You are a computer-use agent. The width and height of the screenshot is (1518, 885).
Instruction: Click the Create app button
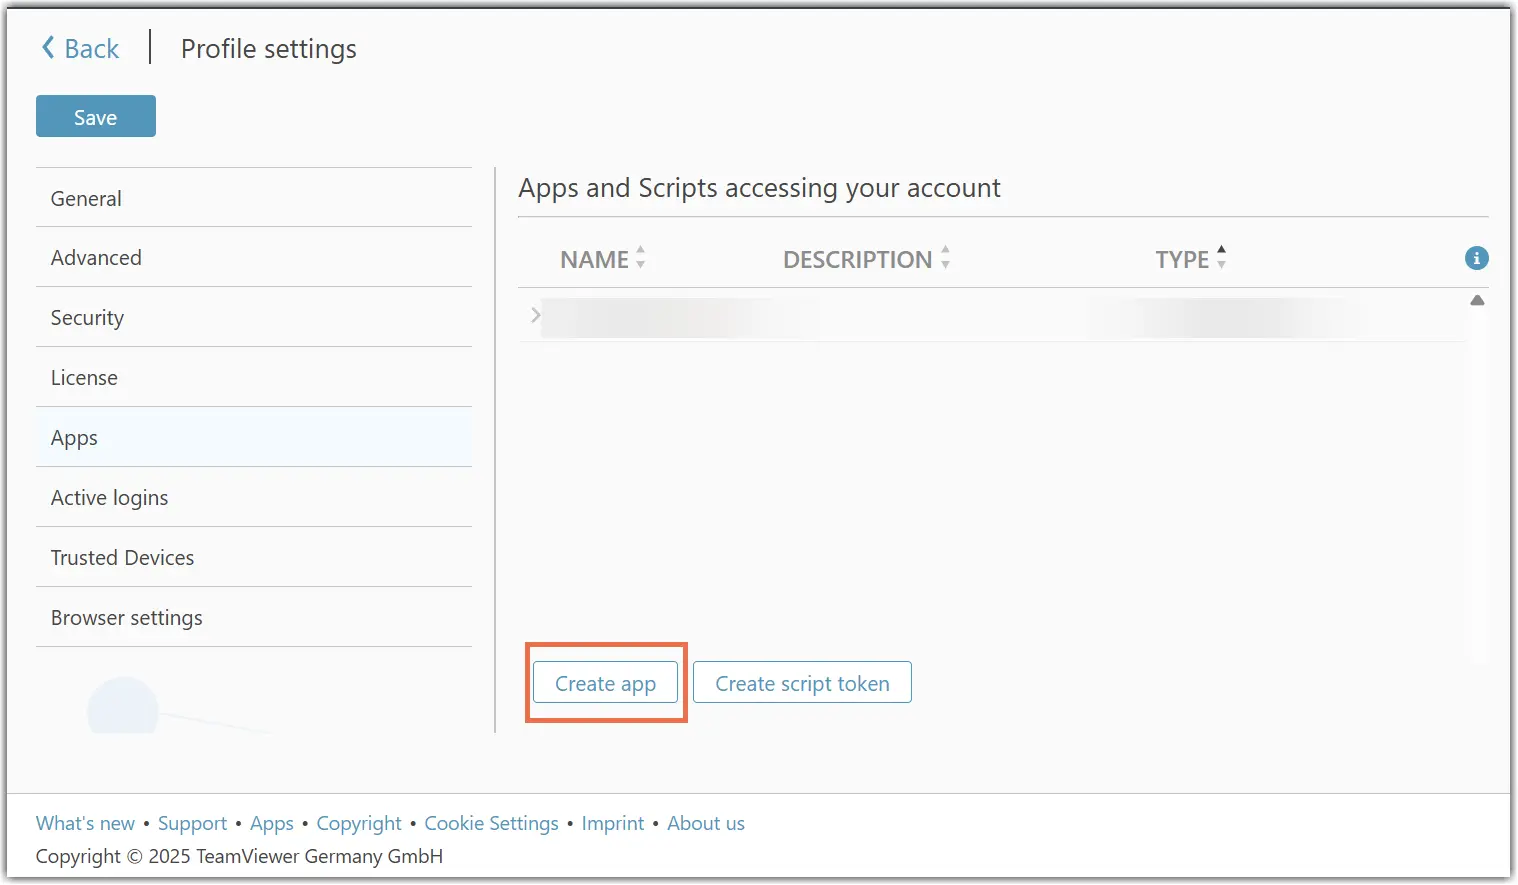[x=606, y=683]
